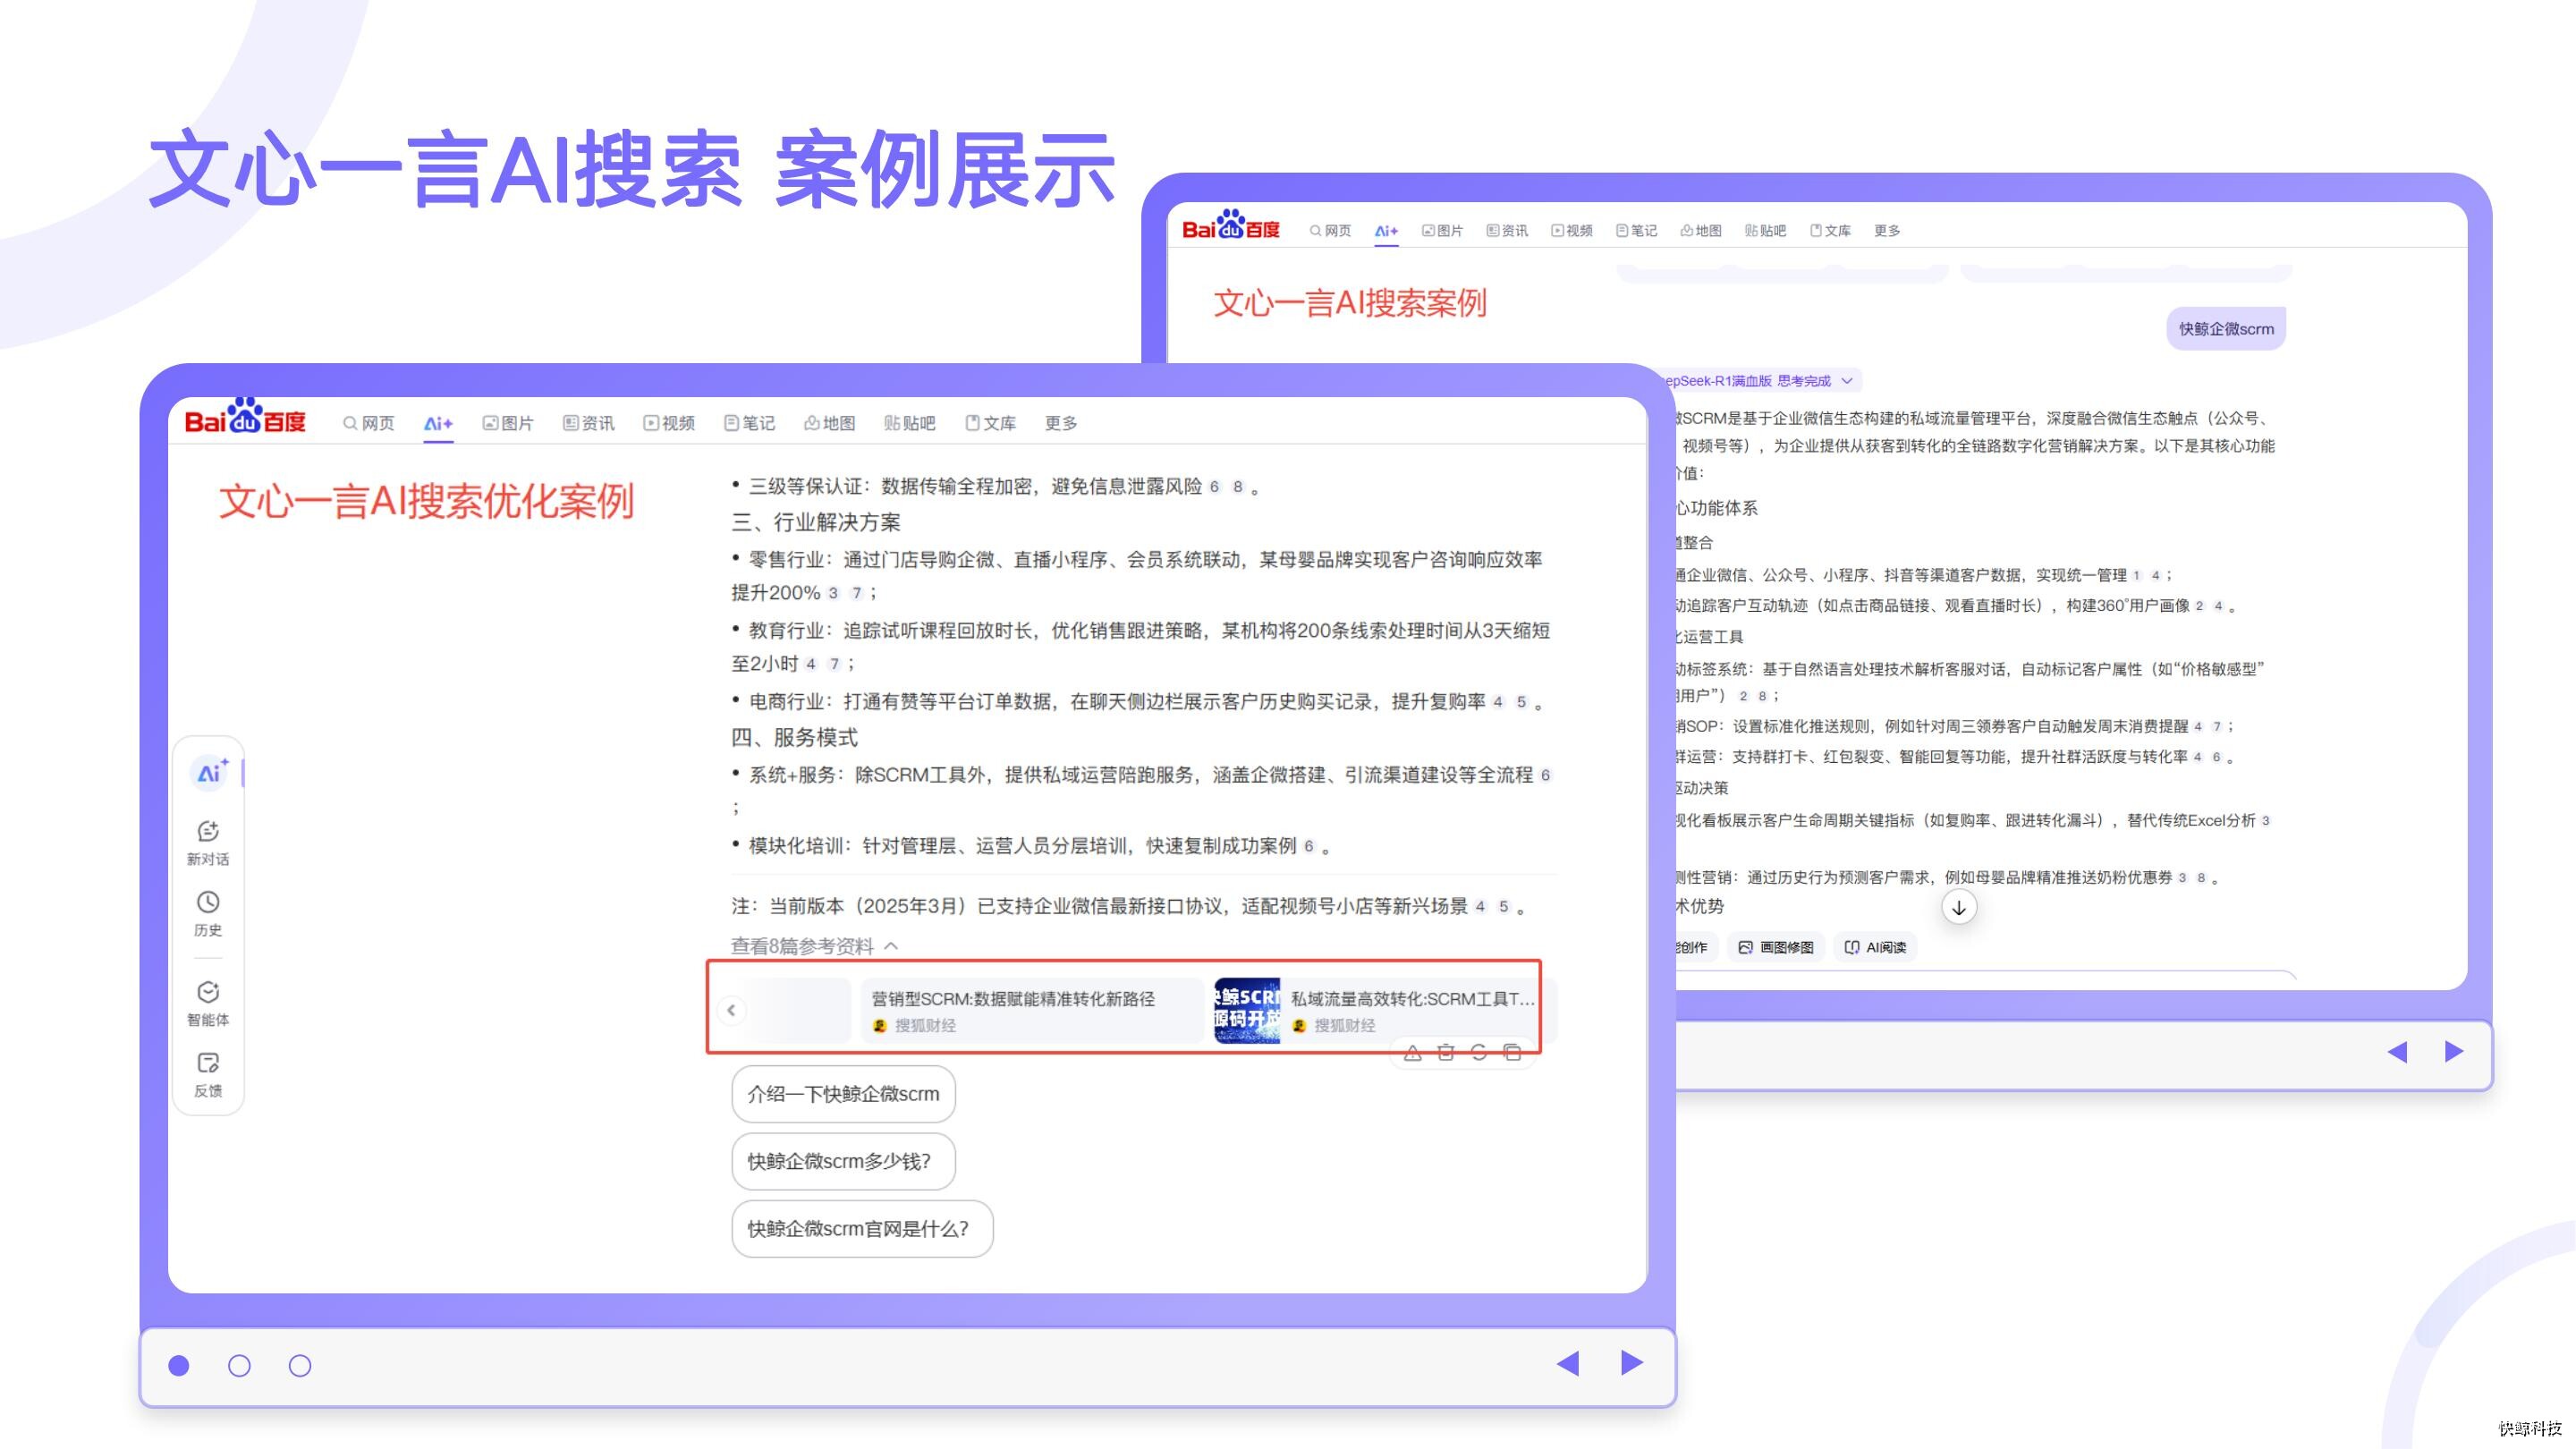This screenshot has width=2576, height=1449.
Task: Open 图片 tab in back window
Action: 1442,231
